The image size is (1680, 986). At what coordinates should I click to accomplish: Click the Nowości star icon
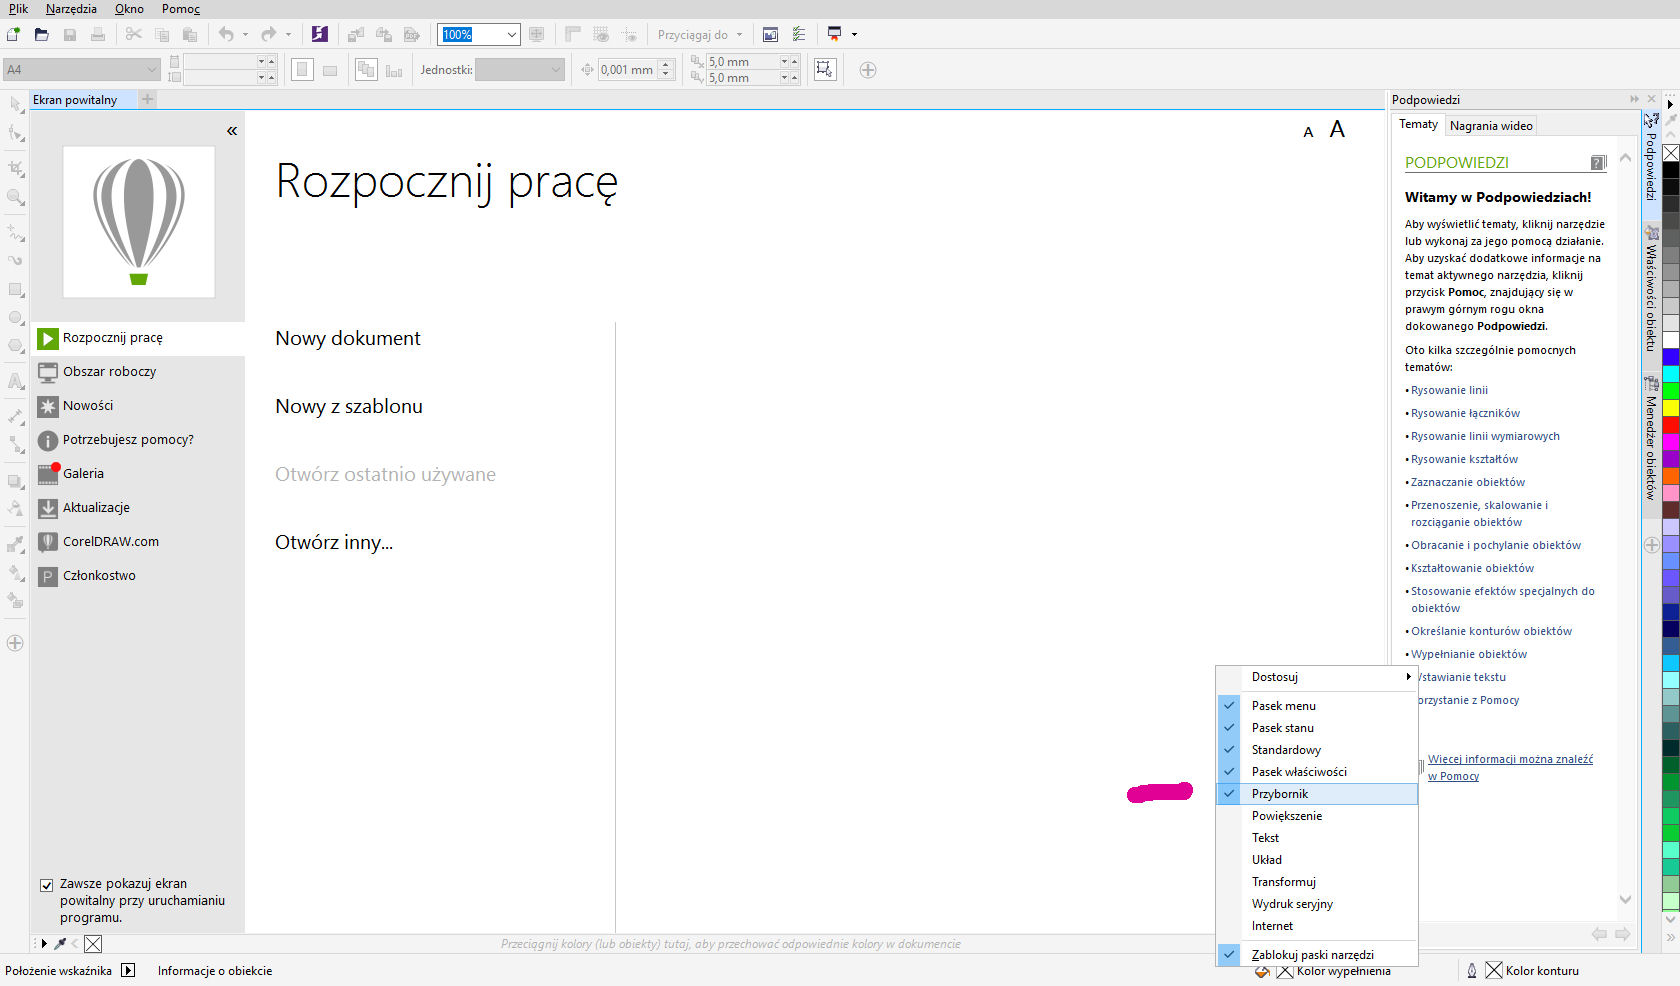[x=47, y=406]
